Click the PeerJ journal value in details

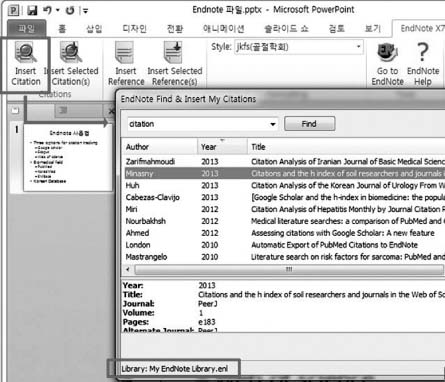[207, 304]
